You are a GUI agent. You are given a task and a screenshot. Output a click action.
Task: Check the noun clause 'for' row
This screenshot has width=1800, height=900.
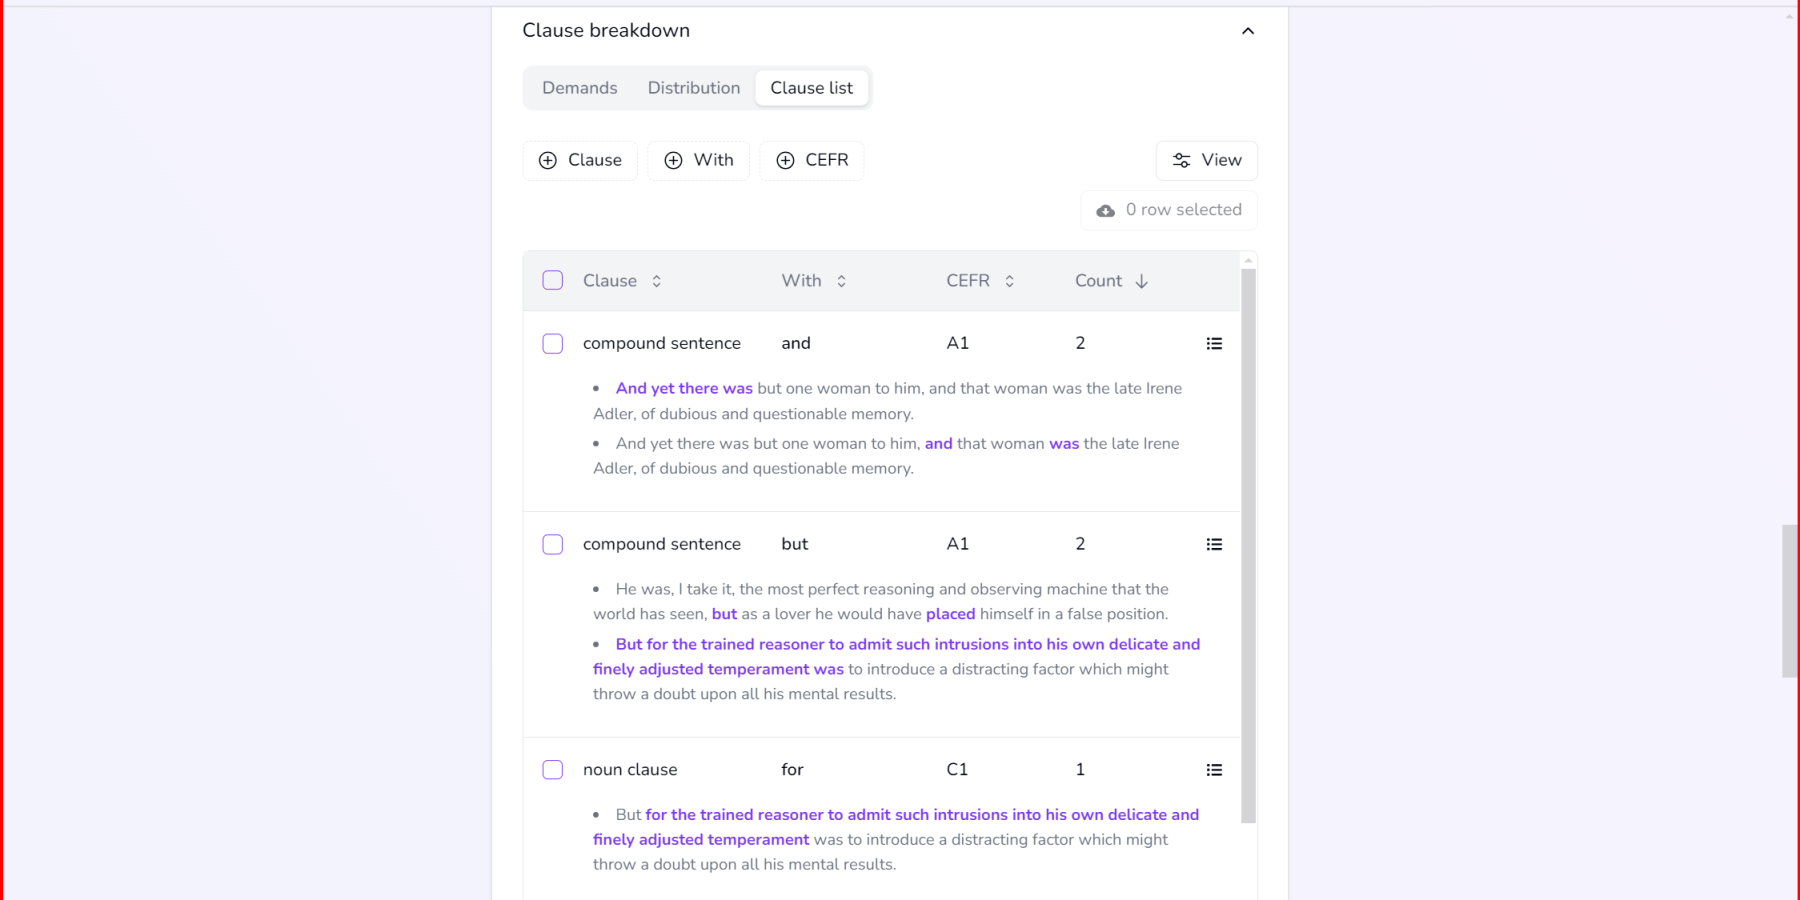(x=553, y=770)
